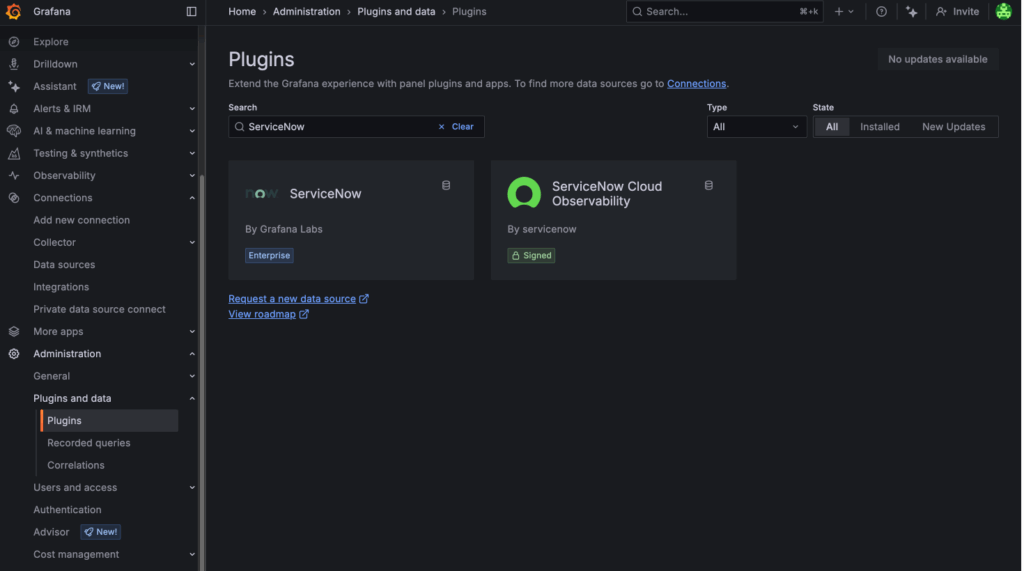Expand Testing & synthetics chevron
This screenshot has height=571, width=1024.
pos(192,153)
